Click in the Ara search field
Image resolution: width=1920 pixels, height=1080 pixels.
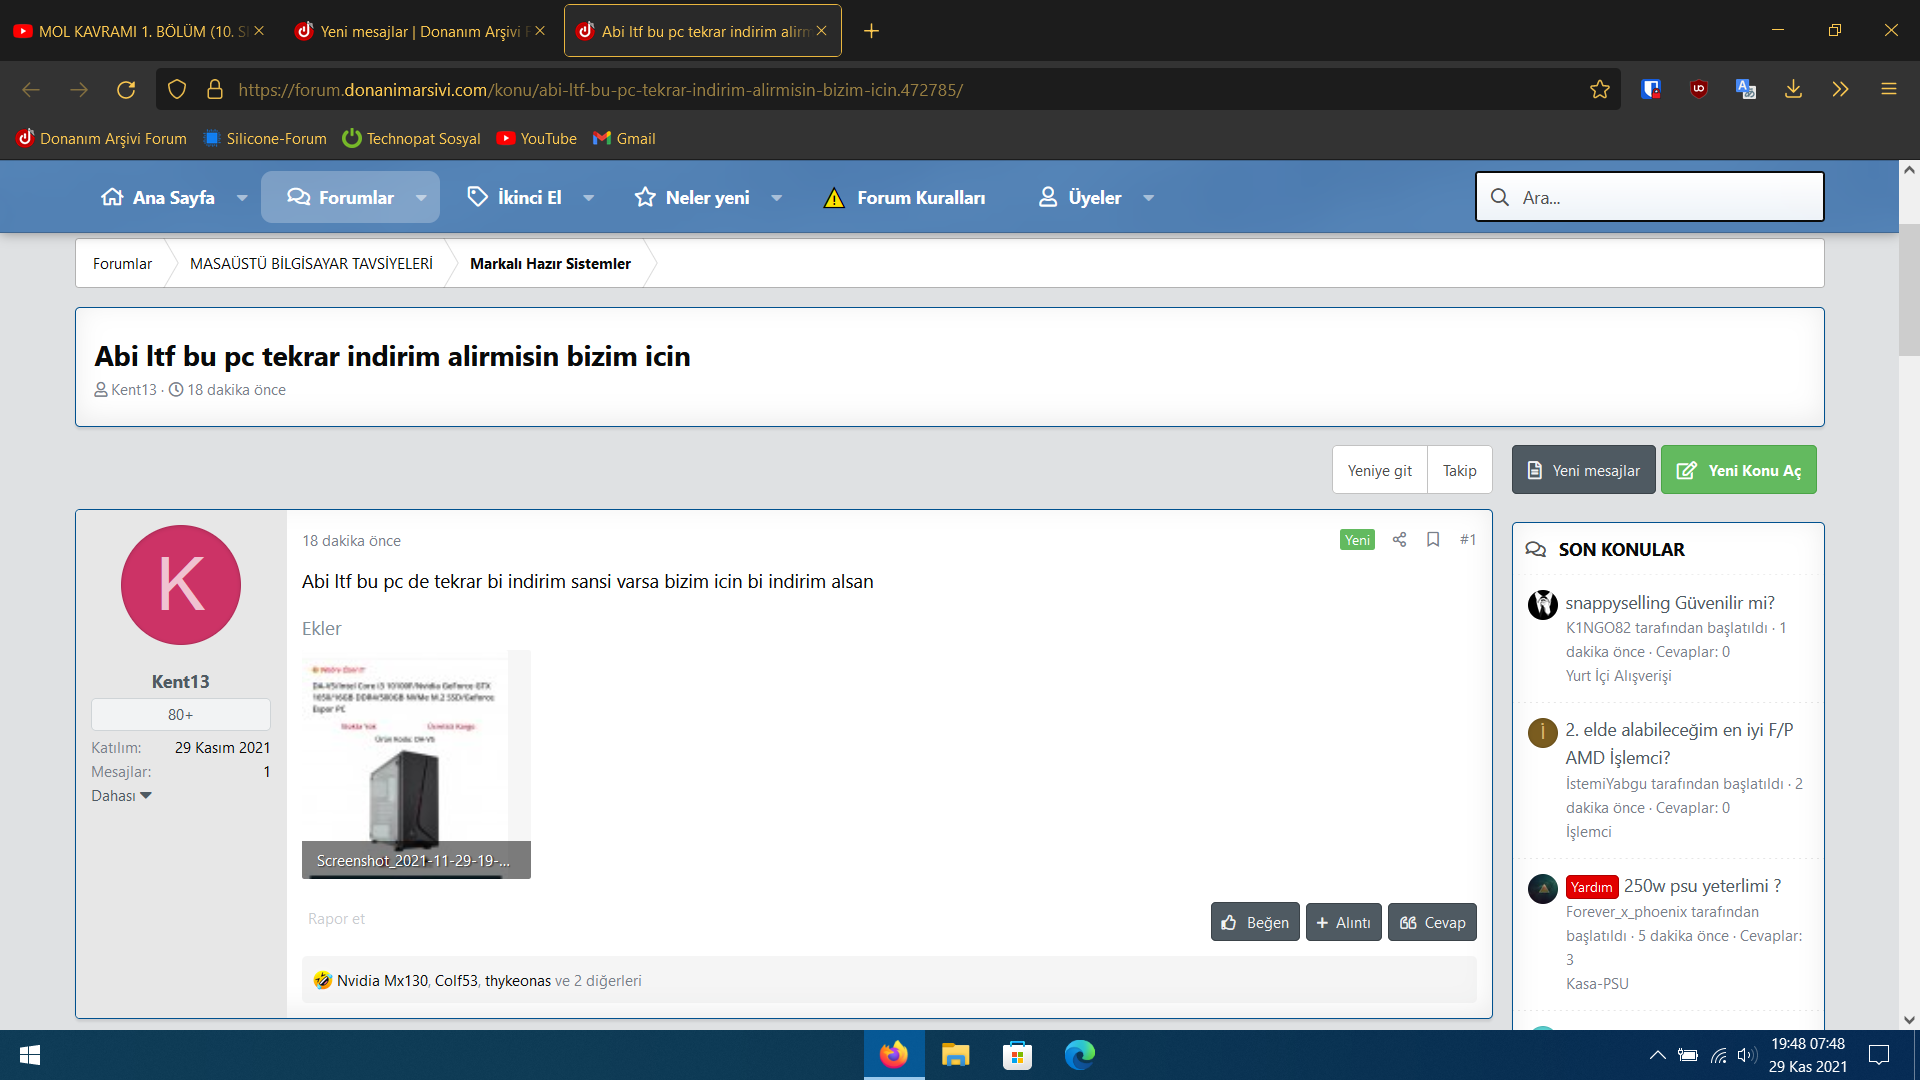tap(1650, 197)
